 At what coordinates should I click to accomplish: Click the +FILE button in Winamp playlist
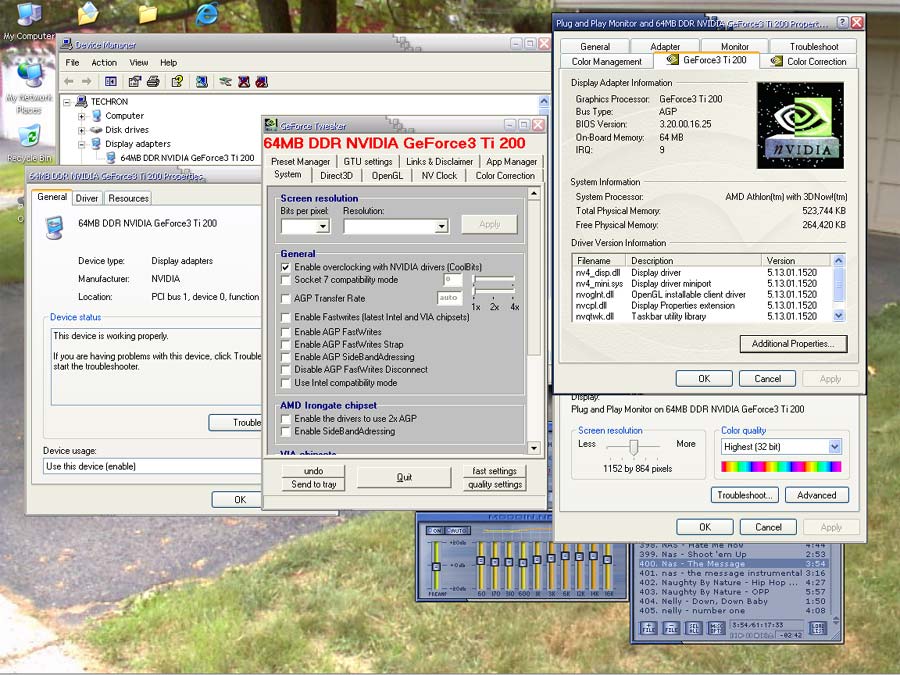pyautogui.click(x=649, y=628)
